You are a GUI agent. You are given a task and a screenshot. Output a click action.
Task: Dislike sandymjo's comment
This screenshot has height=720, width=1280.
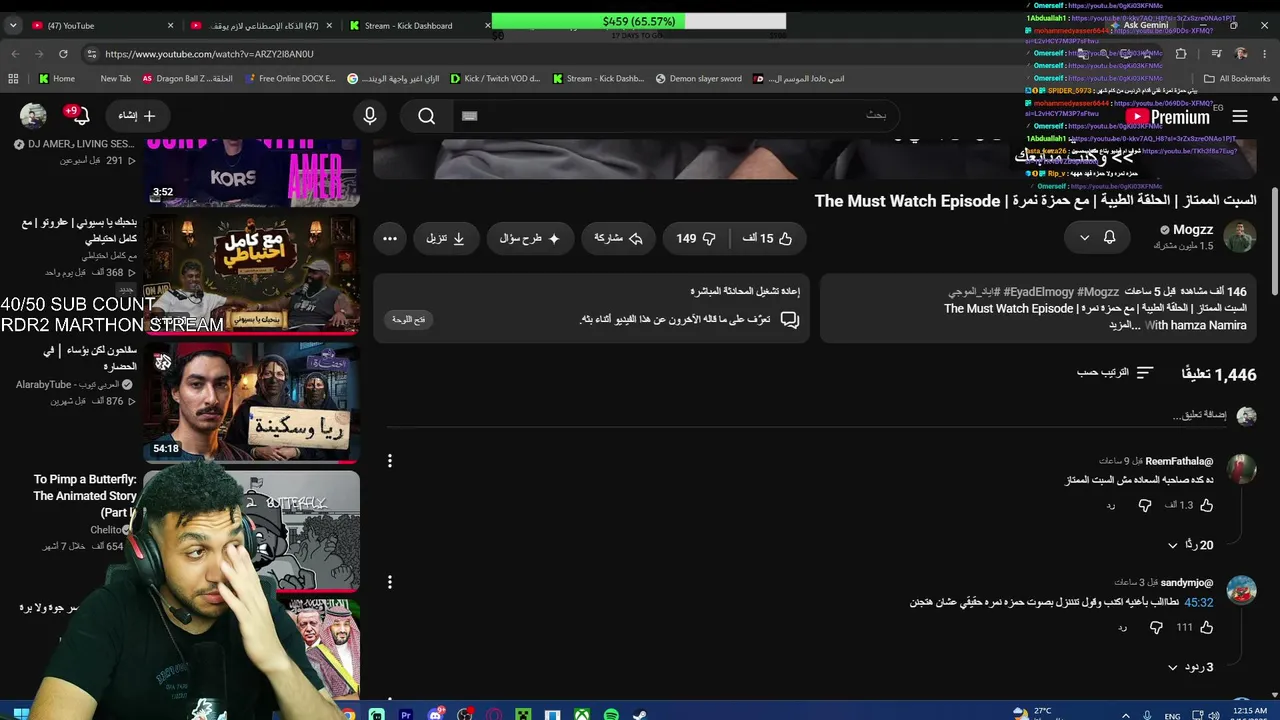coord(1156,627)
